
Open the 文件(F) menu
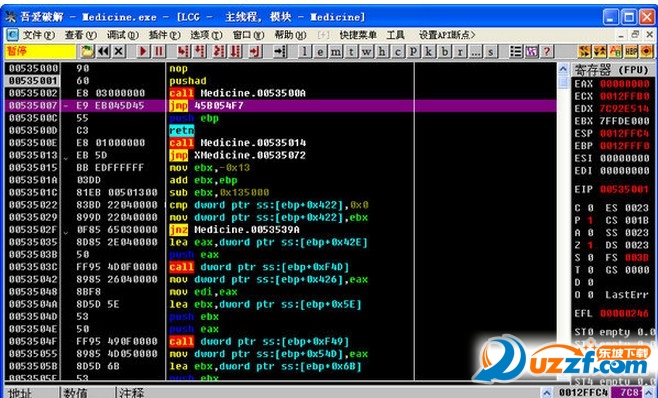pyautogui.click(x=39, y=35)
